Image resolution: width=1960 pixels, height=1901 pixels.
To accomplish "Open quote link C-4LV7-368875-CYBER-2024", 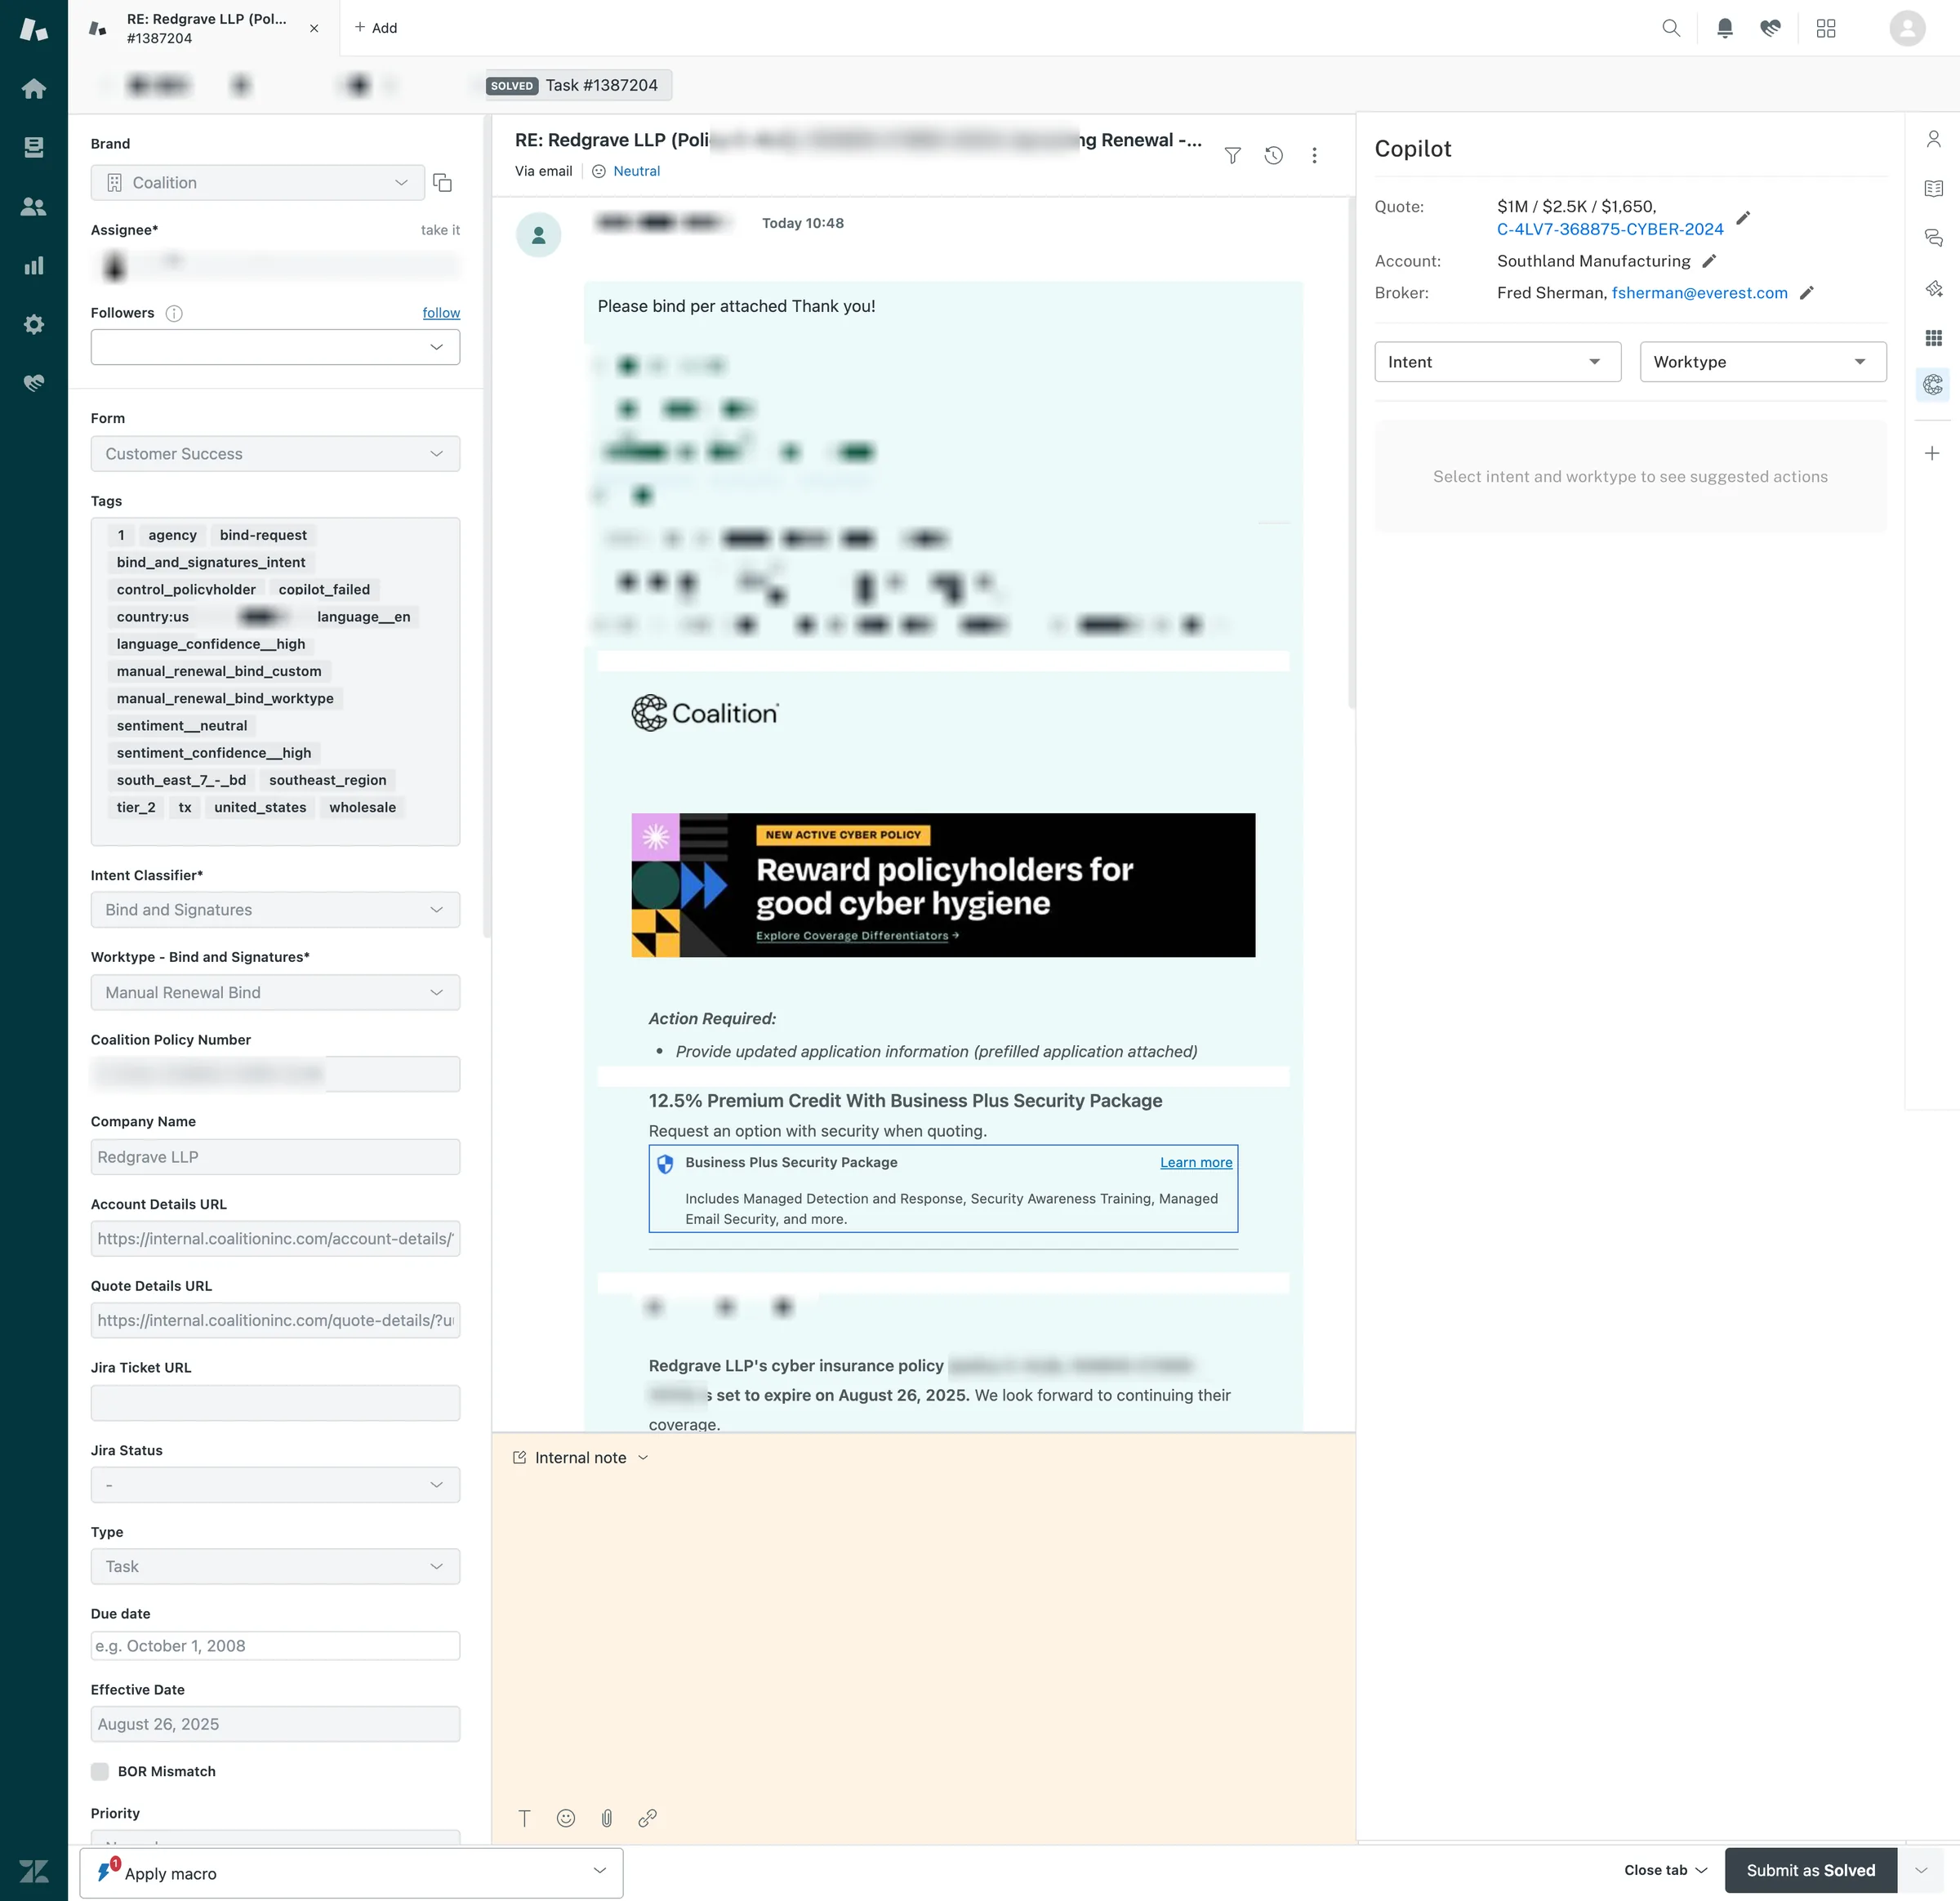I will [1610, 229].
